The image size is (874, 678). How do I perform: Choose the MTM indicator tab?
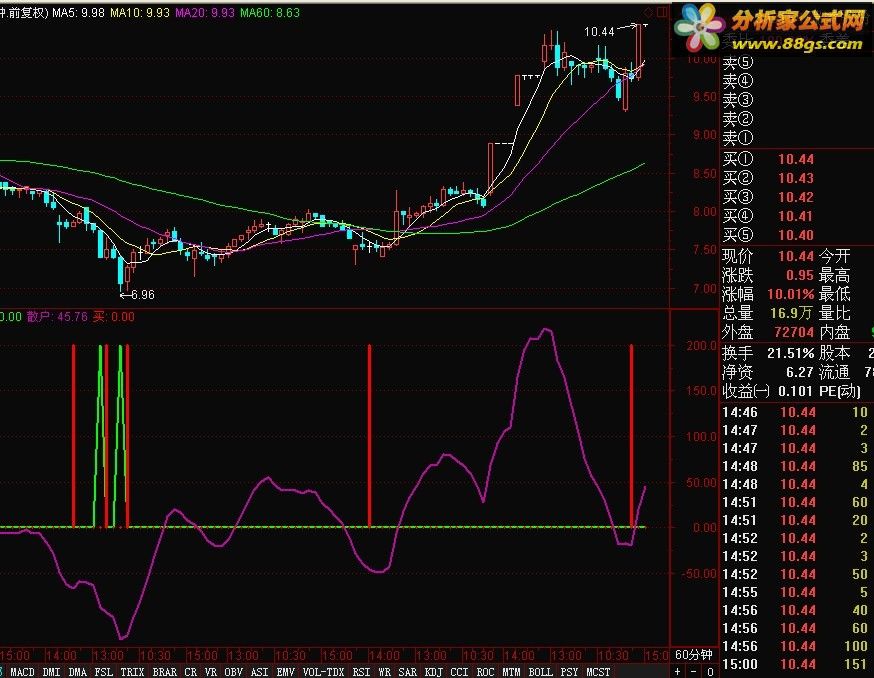pos(511,672)
